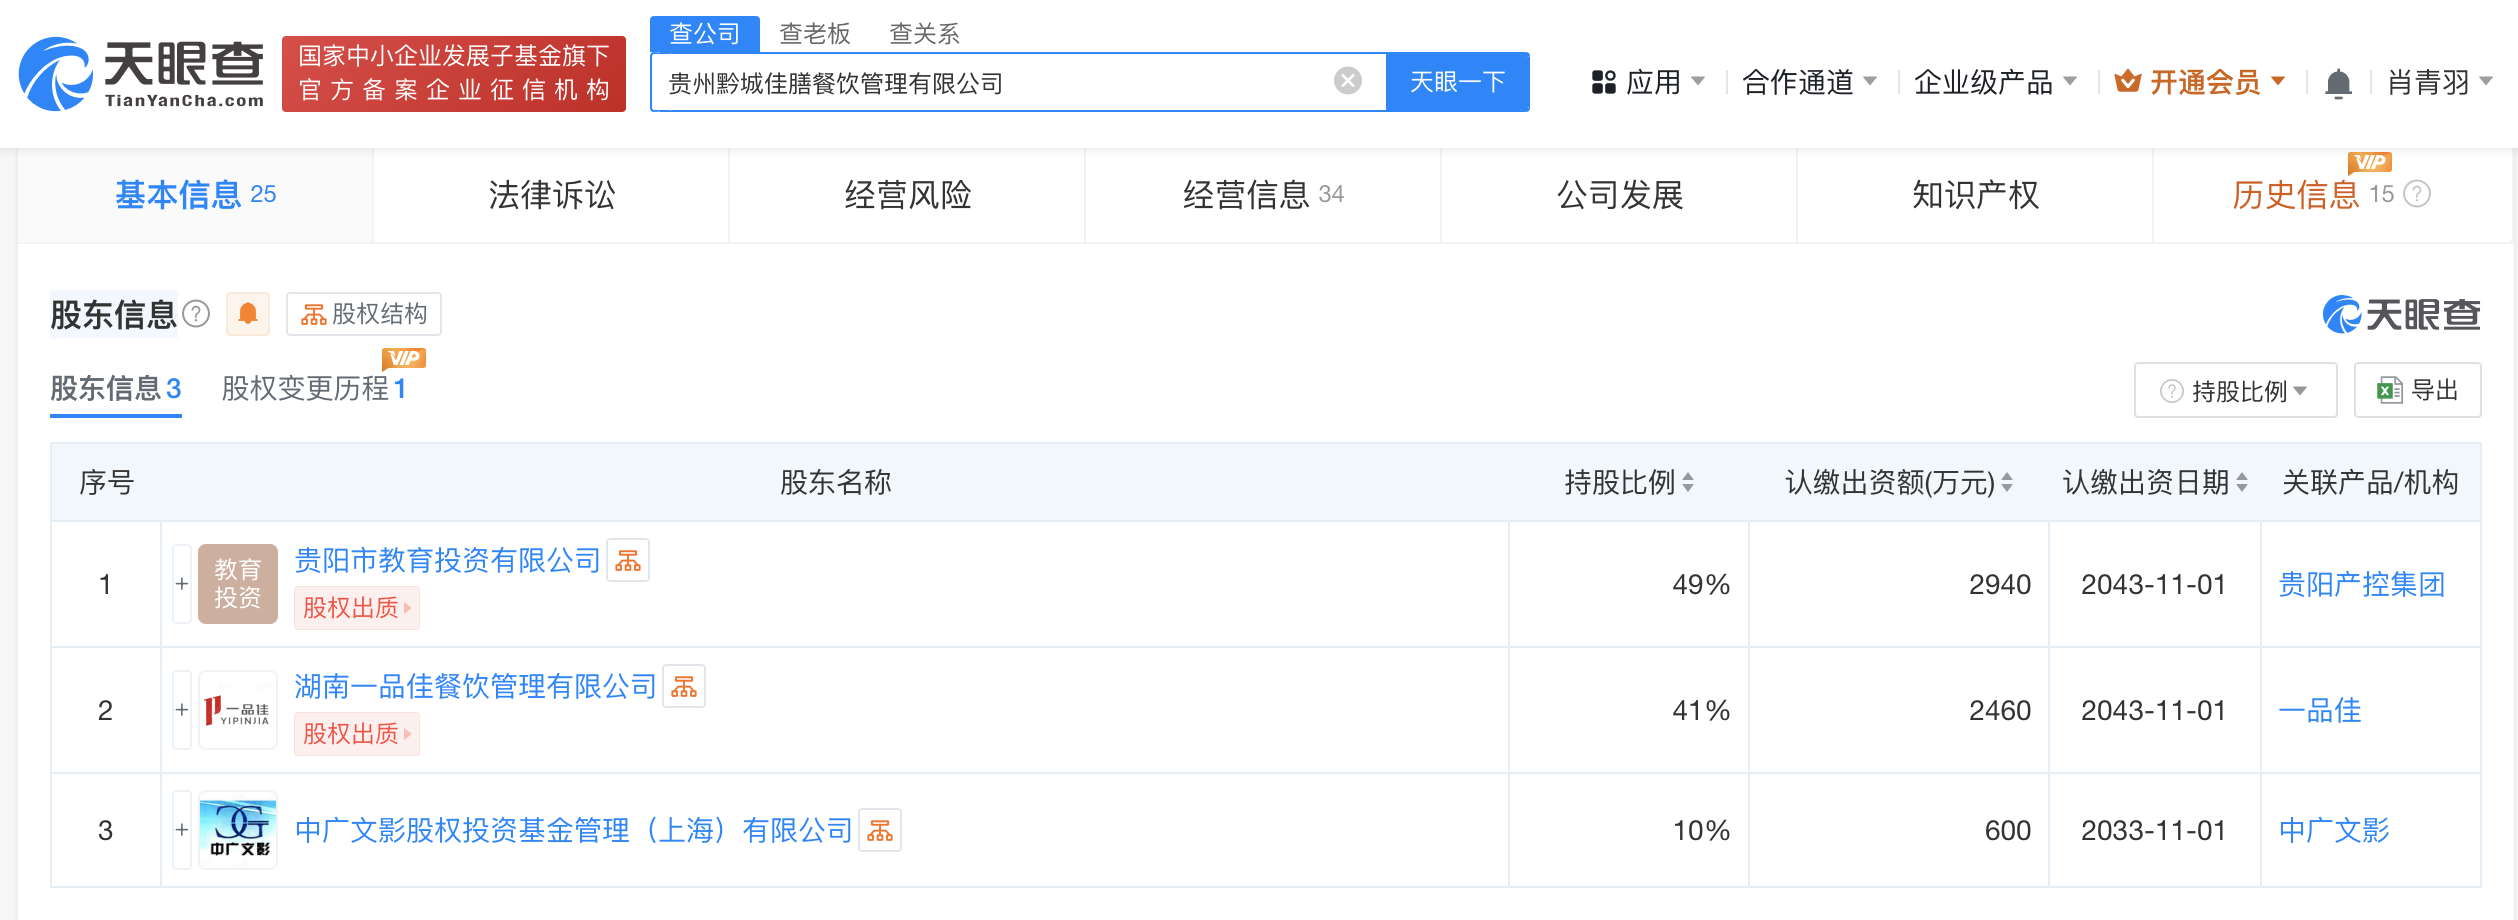Click equity structure icon beside 中广文影股权投资基金管理

tap(880, 830)
